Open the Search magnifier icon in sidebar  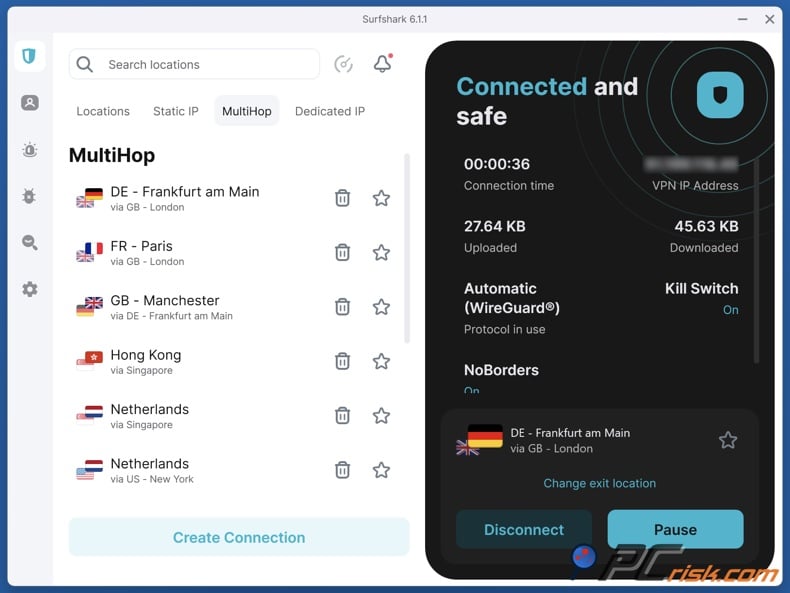tap(30, 242)
